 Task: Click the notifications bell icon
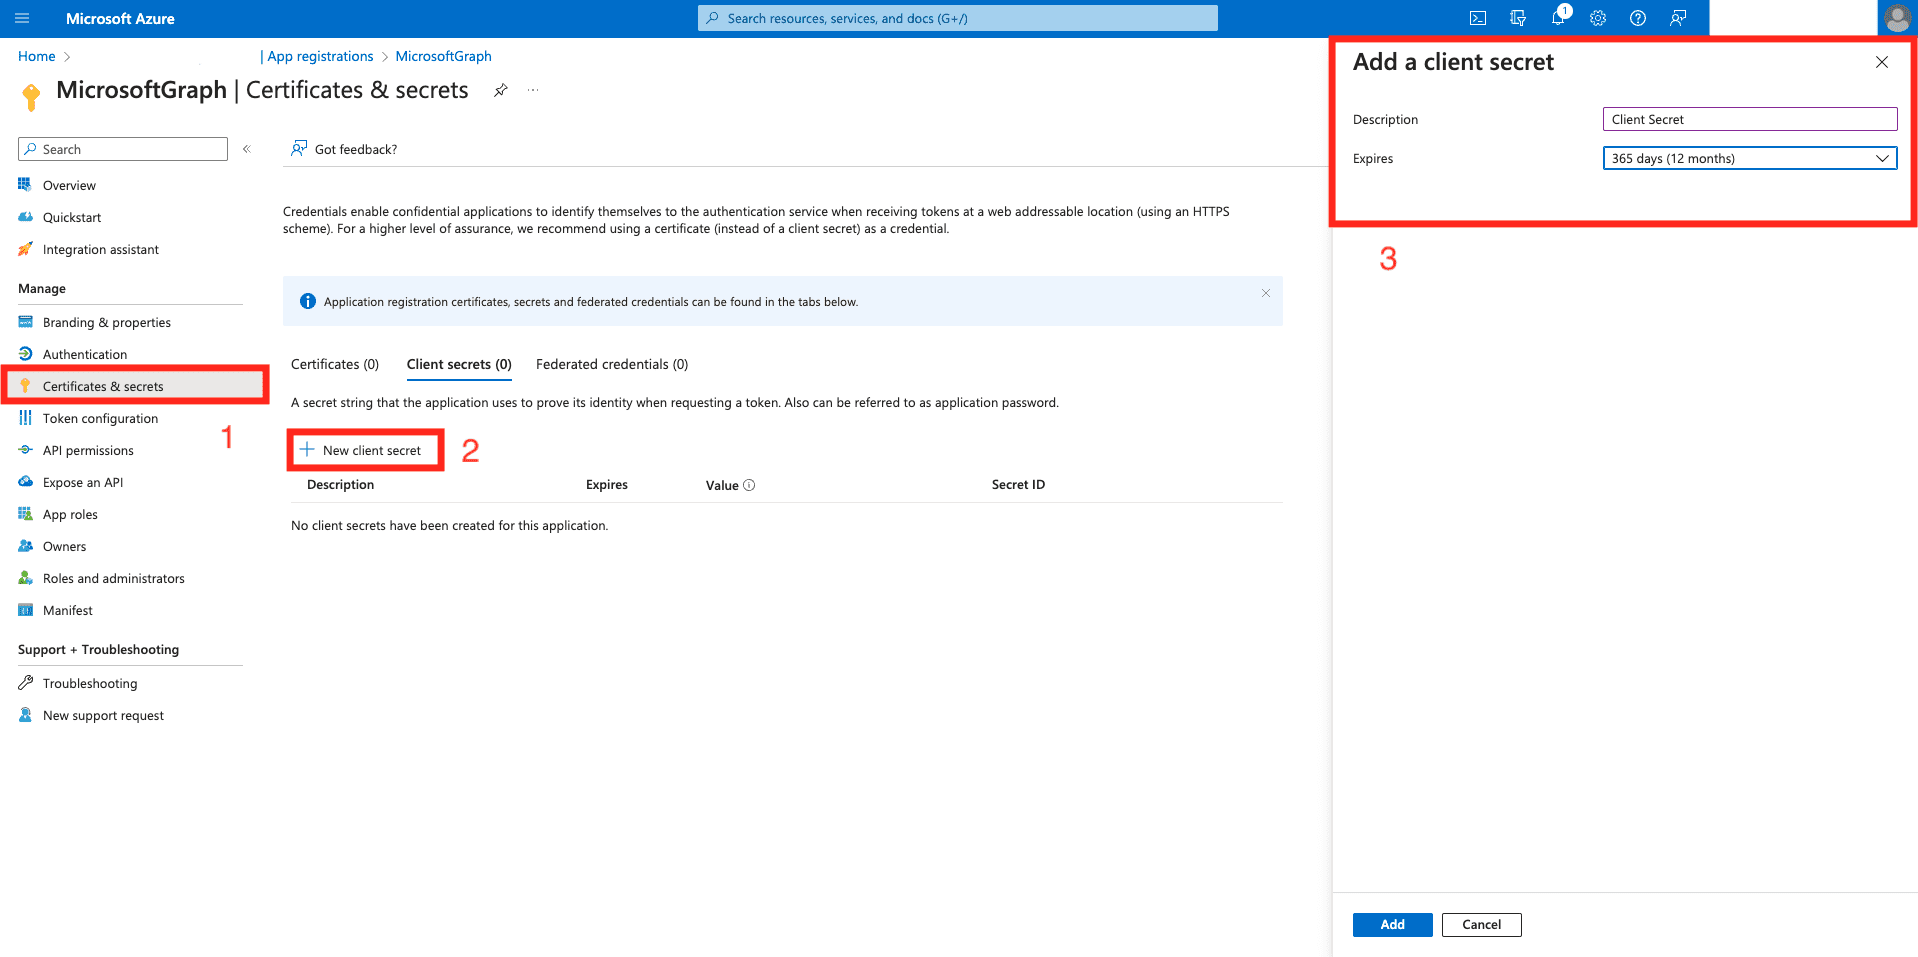(x=1558, y=18)
